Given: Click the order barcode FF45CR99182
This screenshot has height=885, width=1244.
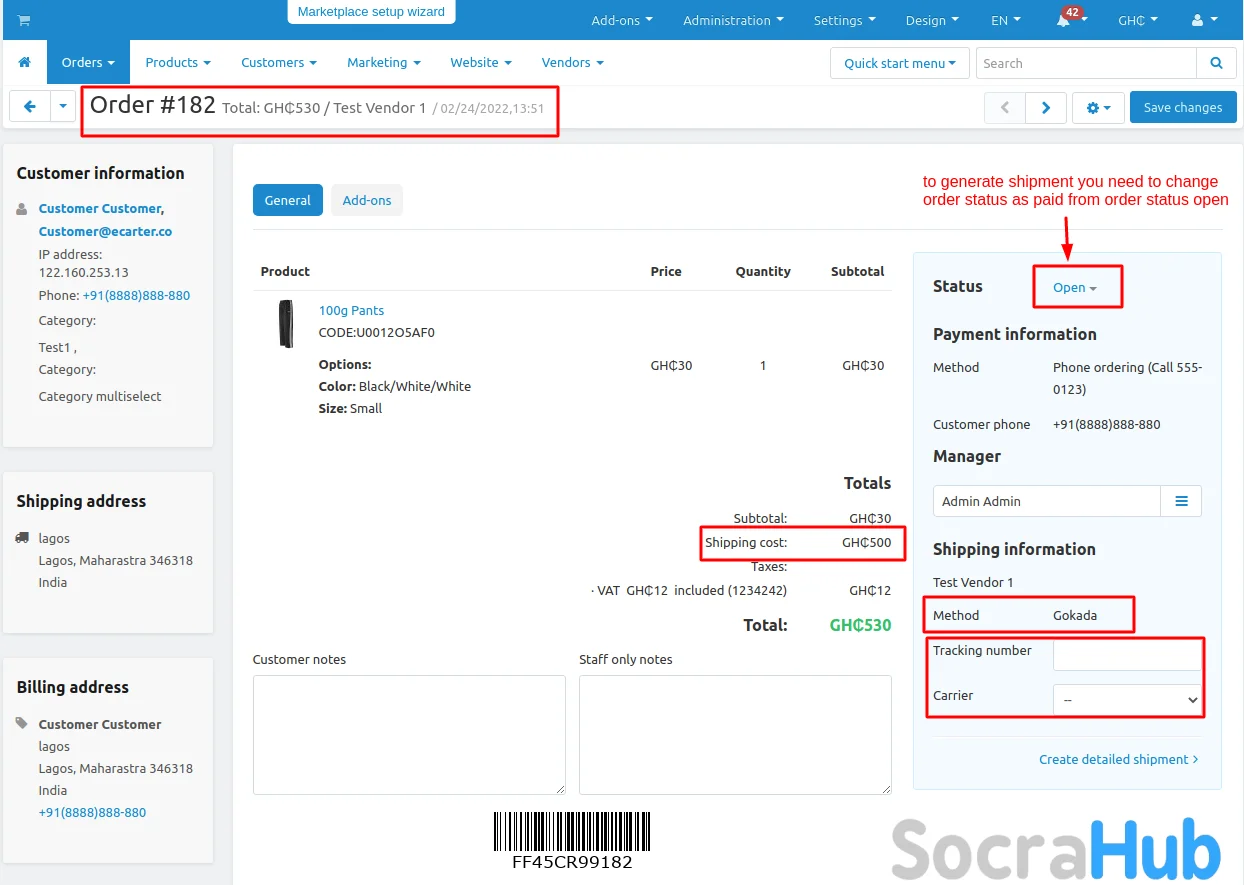Looking at the screenshot, I should click(x=572, y=840).
